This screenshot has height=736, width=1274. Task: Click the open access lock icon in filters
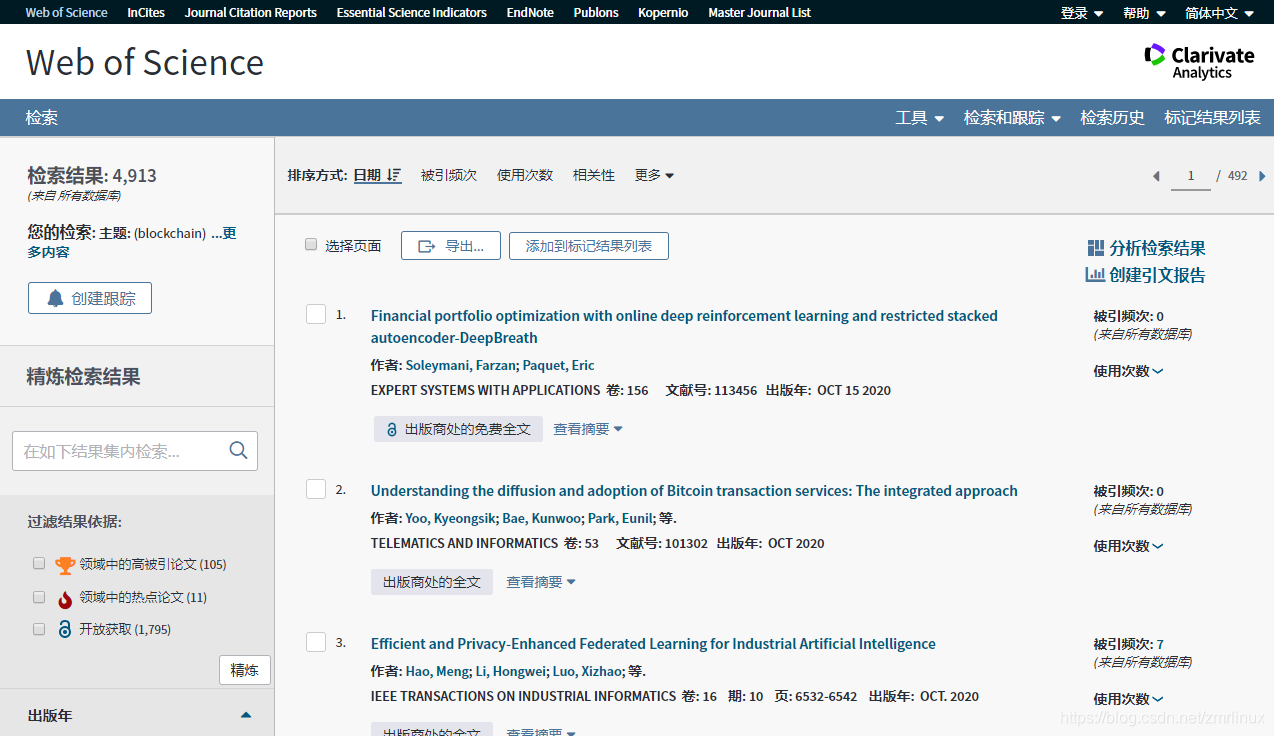pos(65,629)
